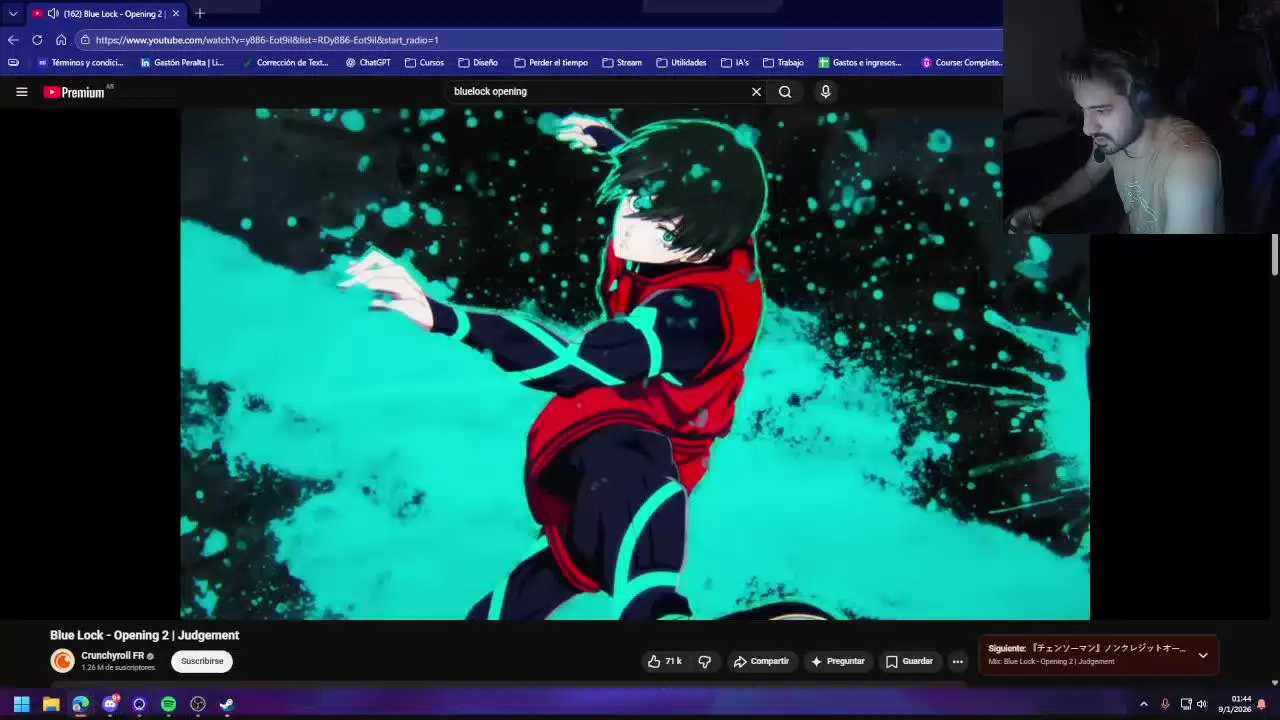Open File Explorer from taskbar
The image size is (1280, 720).
[x=51, y=704]
